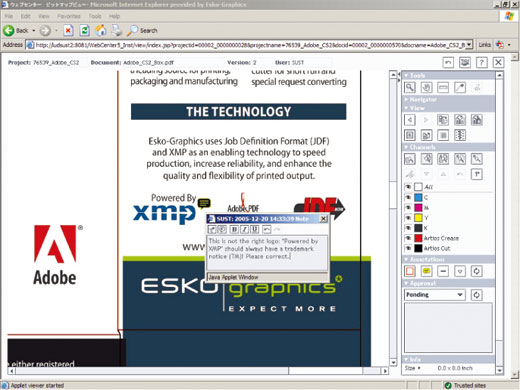Click the dotted vertical-line icon in View panel
The width and height of the screenshot is (520, 390).
click(x=460, y=135)
